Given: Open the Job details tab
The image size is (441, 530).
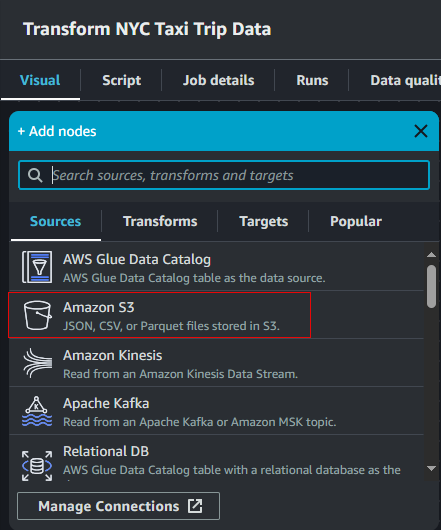Looking at the screenshot, I should tap(218, 80).
